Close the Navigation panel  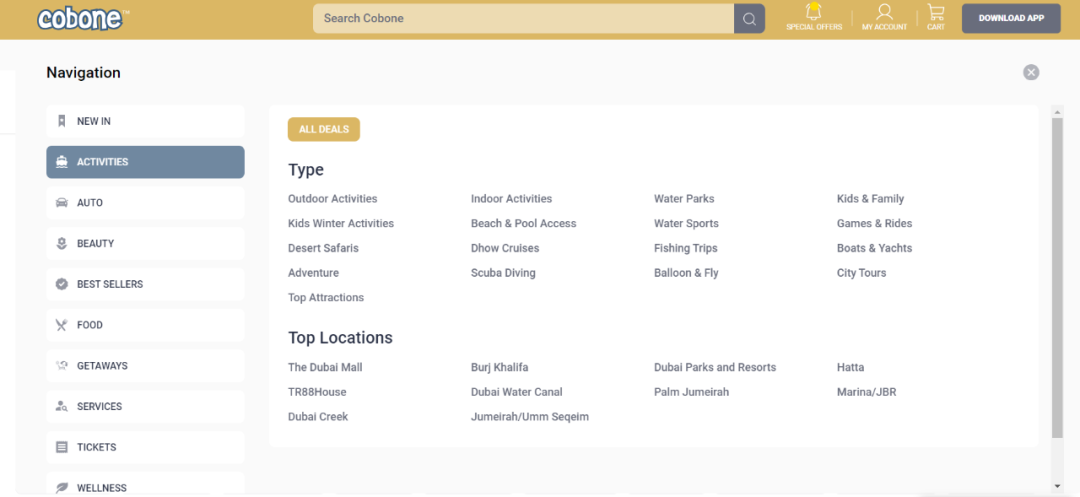(1031, 72)
